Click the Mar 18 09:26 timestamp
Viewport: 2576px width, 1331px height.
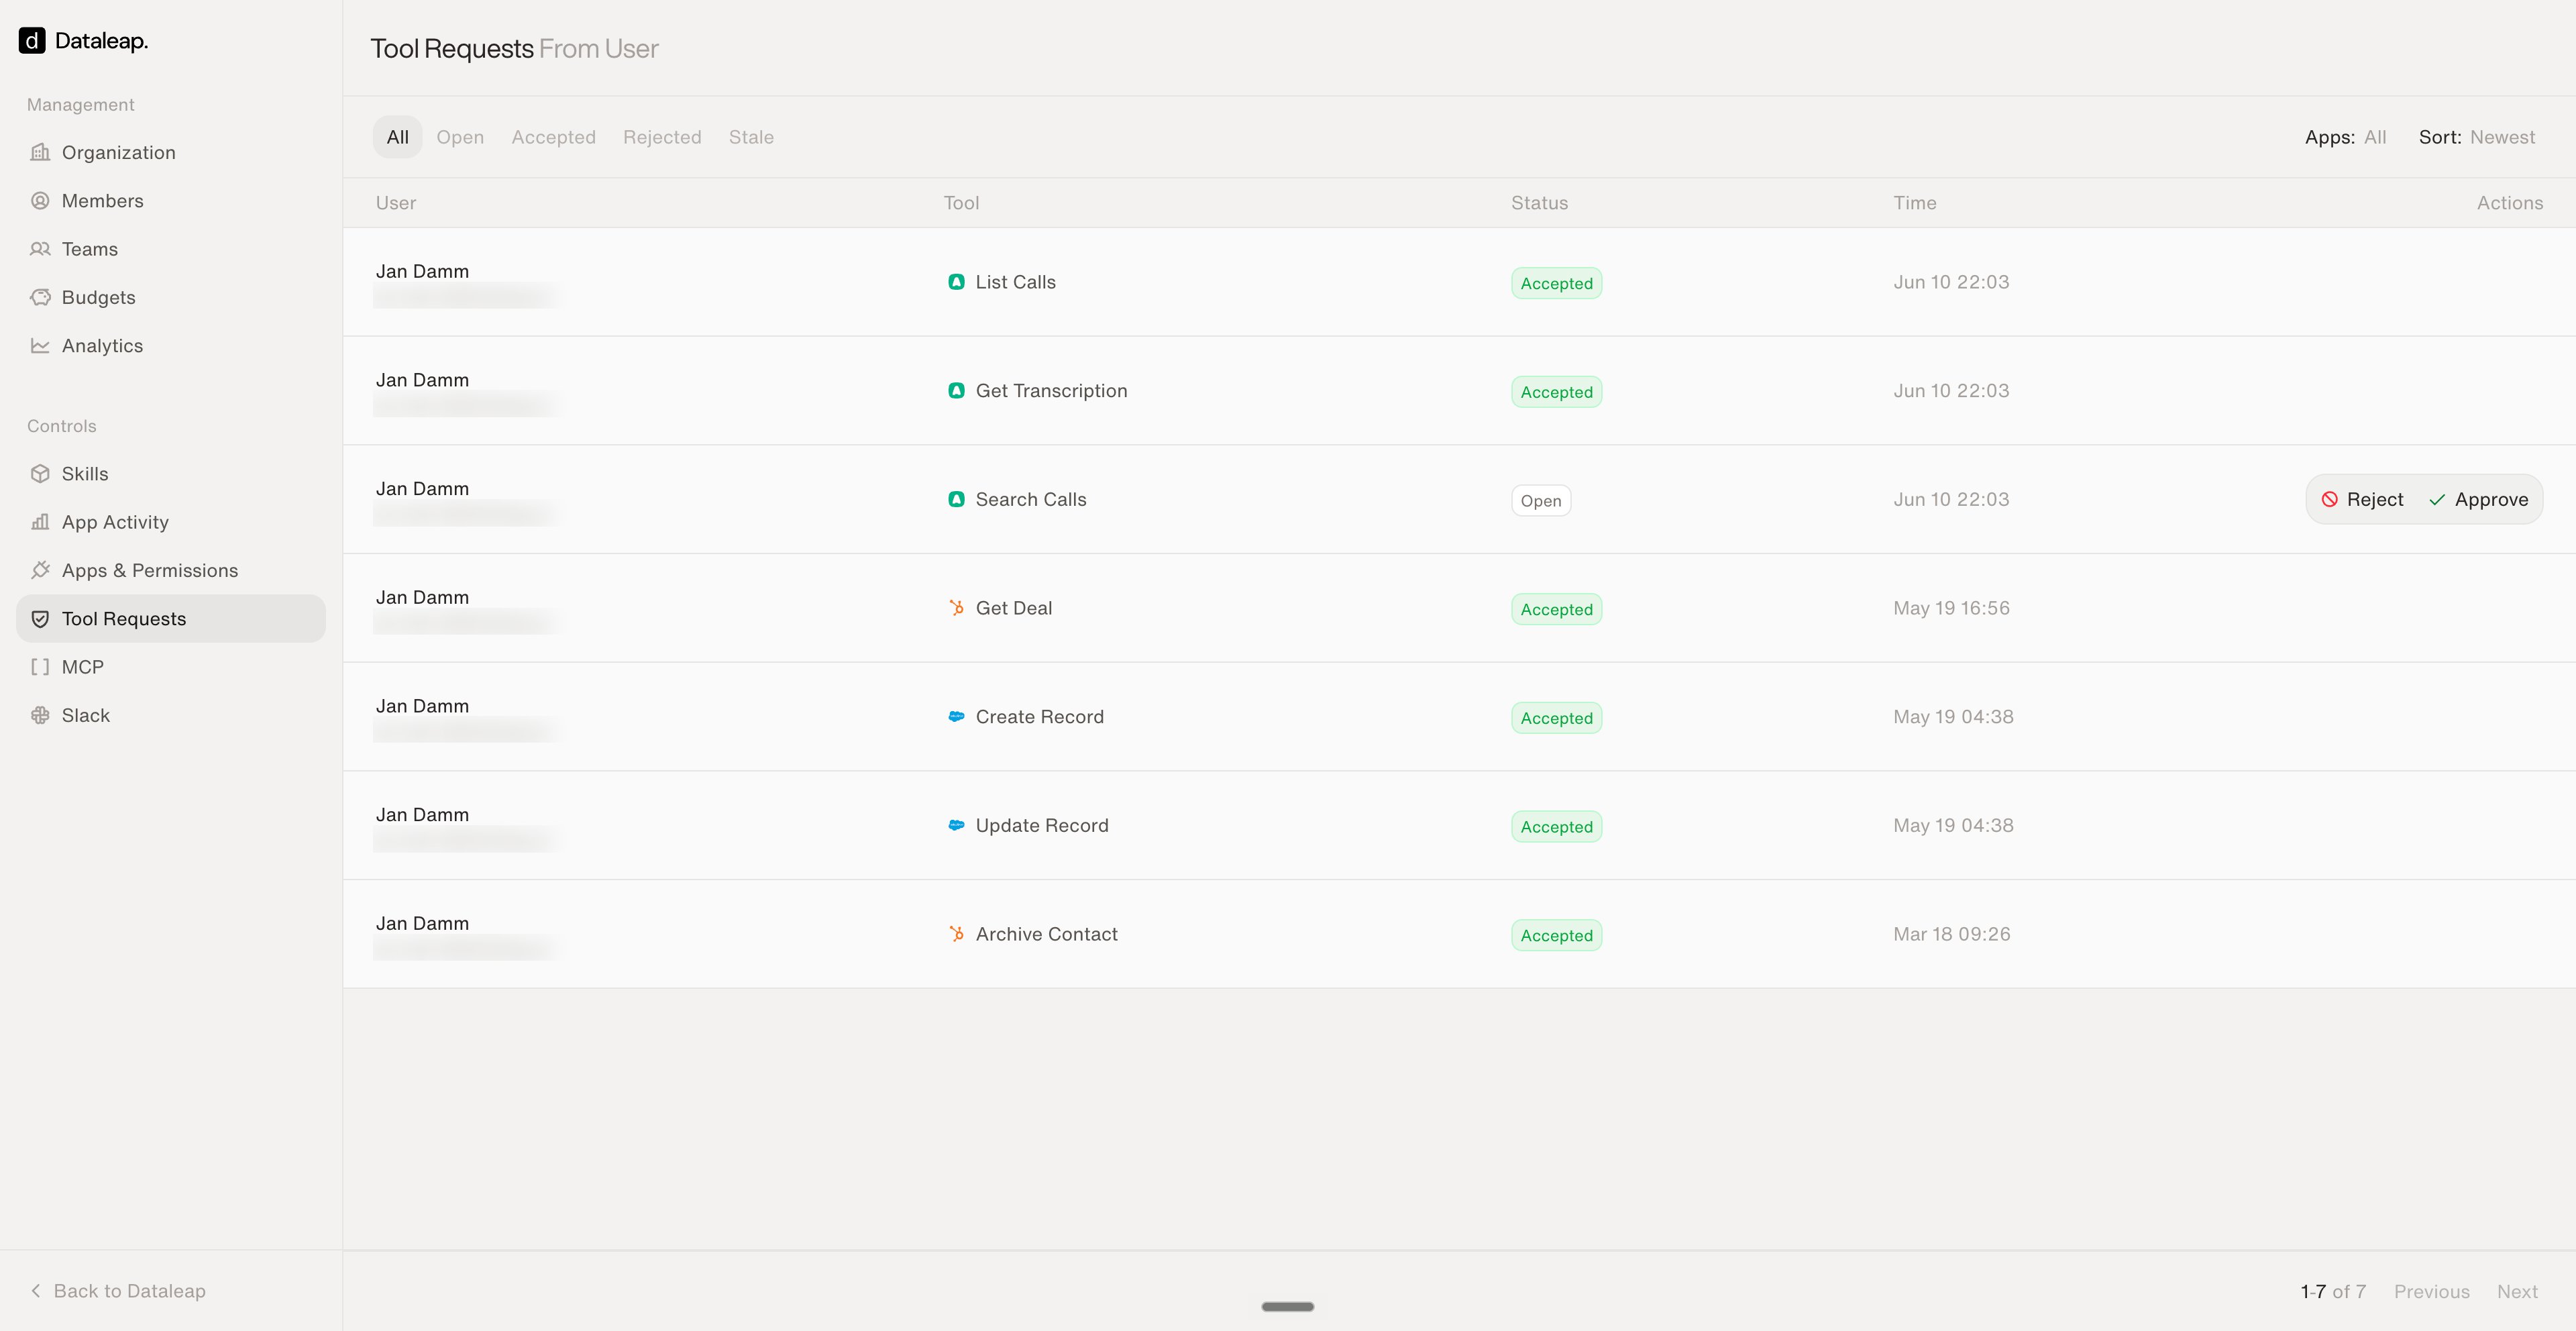pyautogui.click(x=1951, y=934)
